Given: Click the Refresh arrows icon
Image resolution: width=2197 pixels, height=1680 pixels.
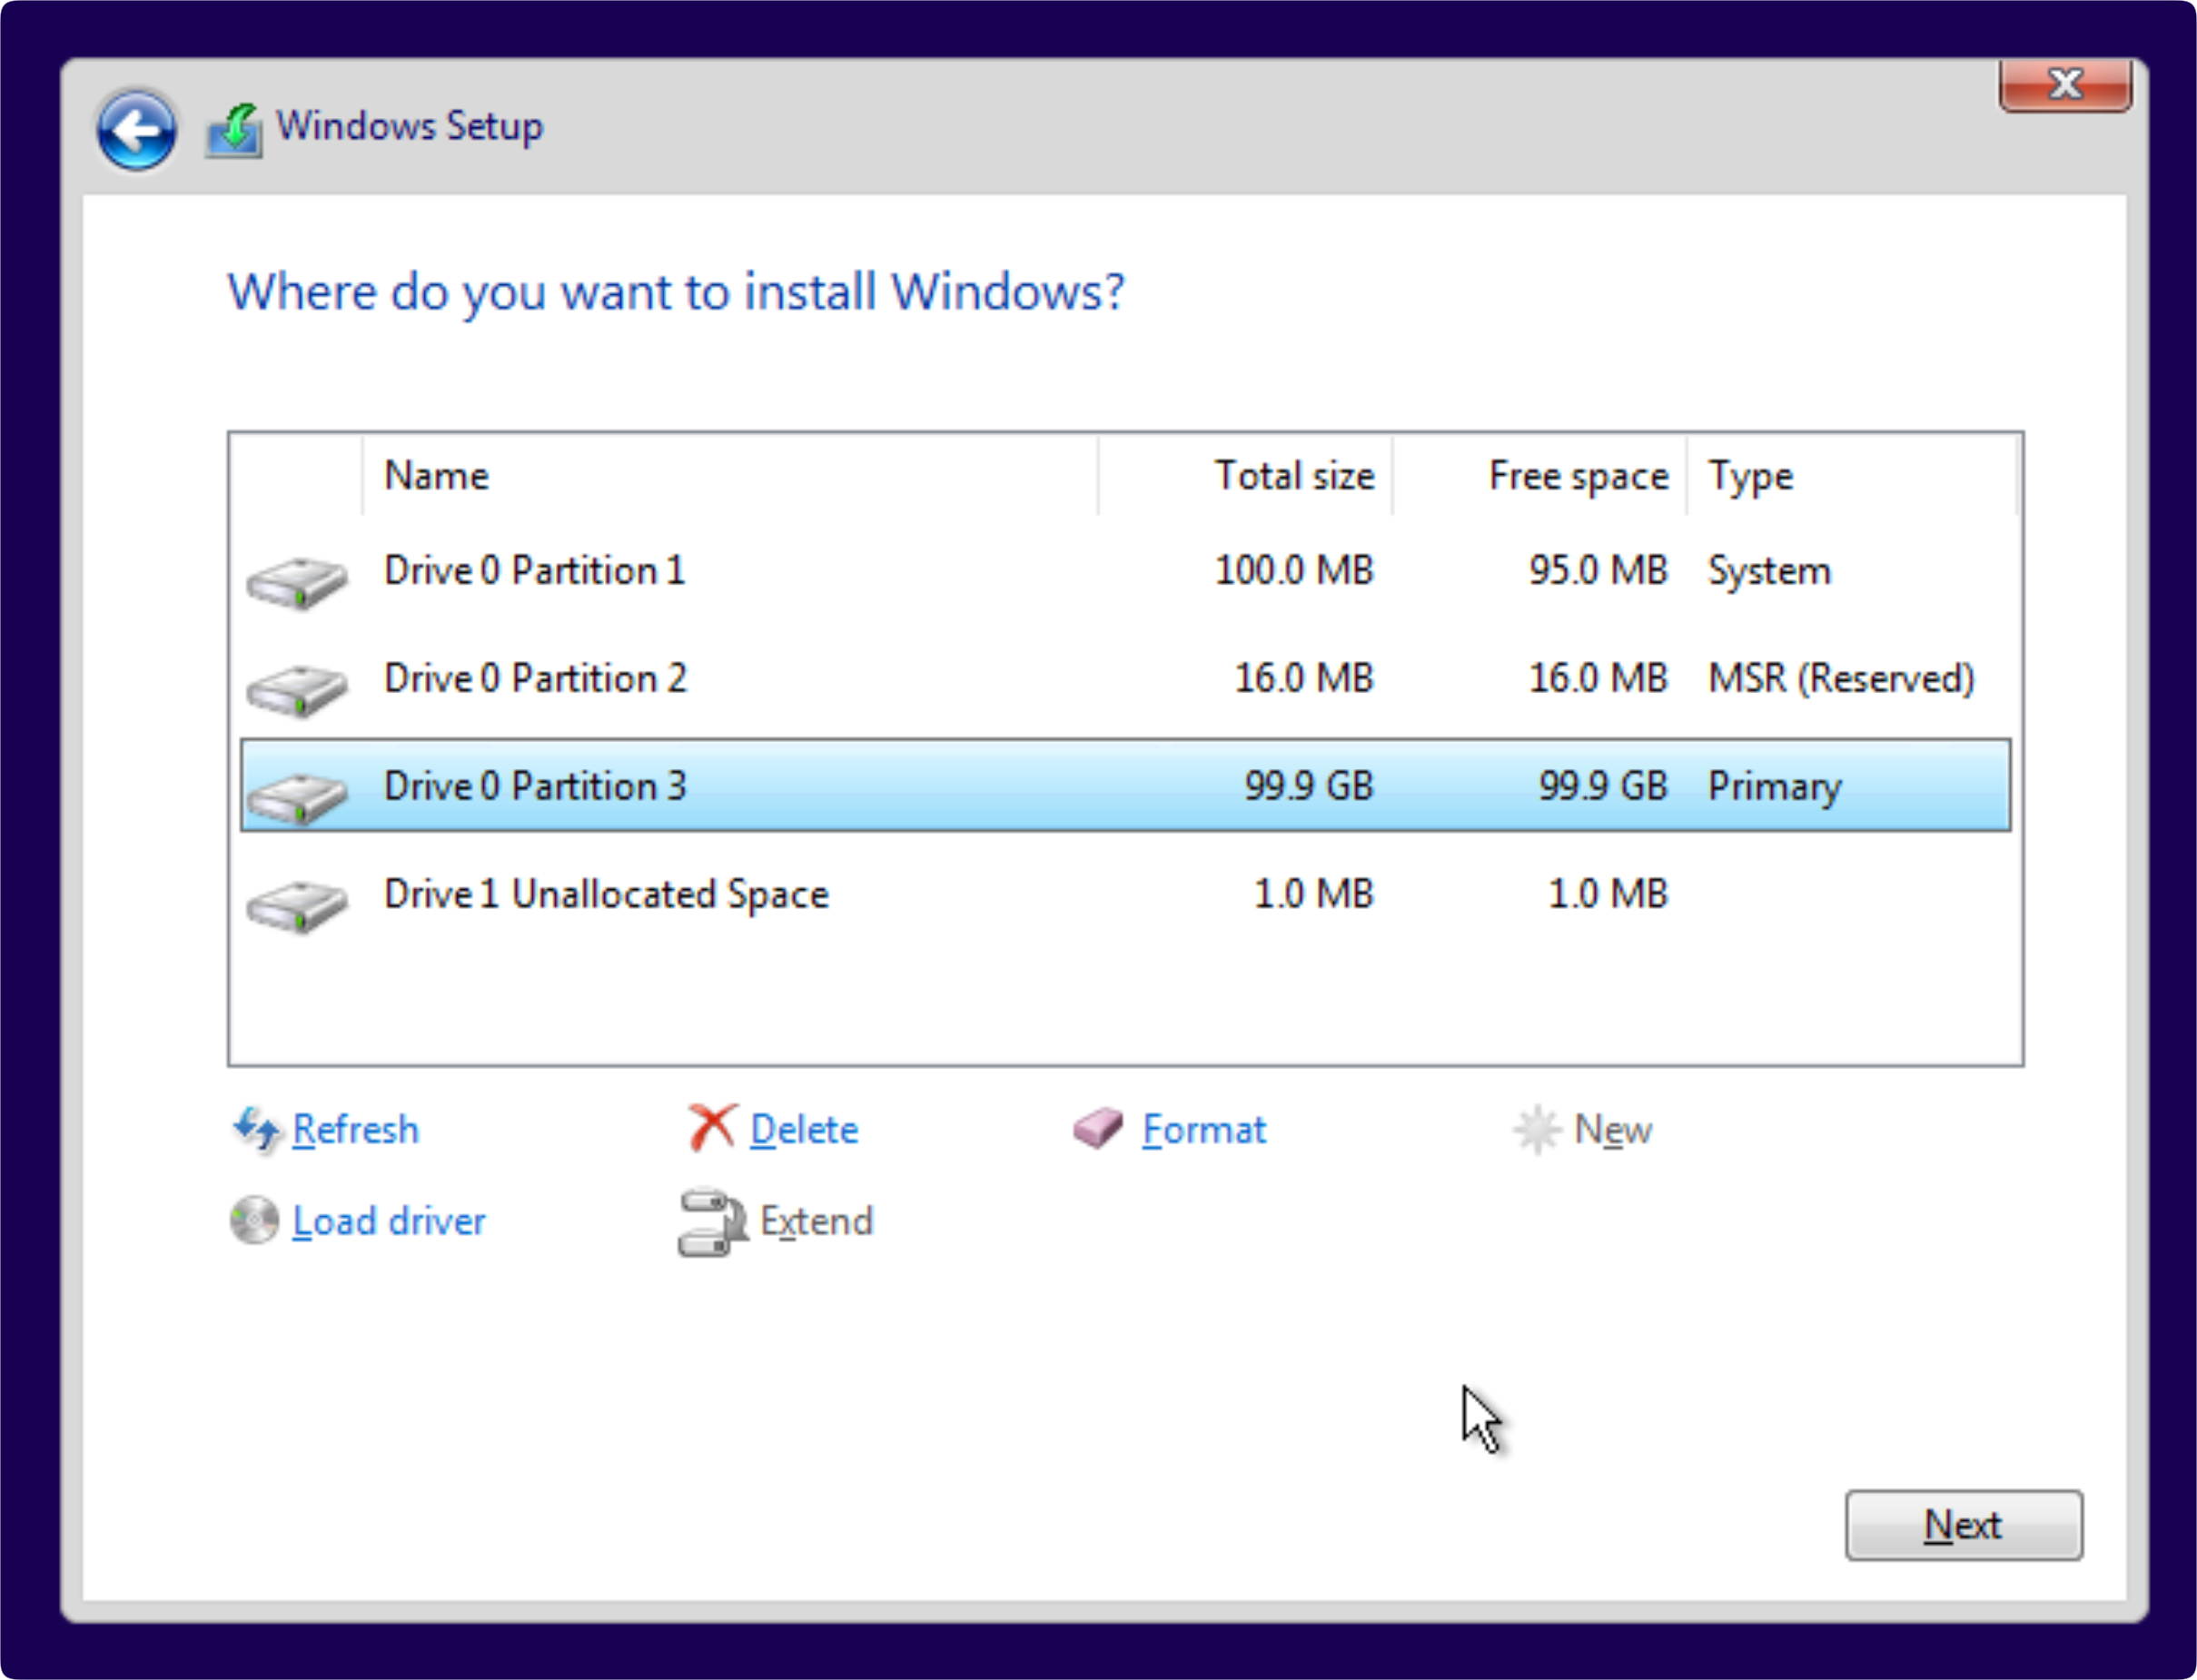Looking at the screenshot, I should [x=257, y=1130].
